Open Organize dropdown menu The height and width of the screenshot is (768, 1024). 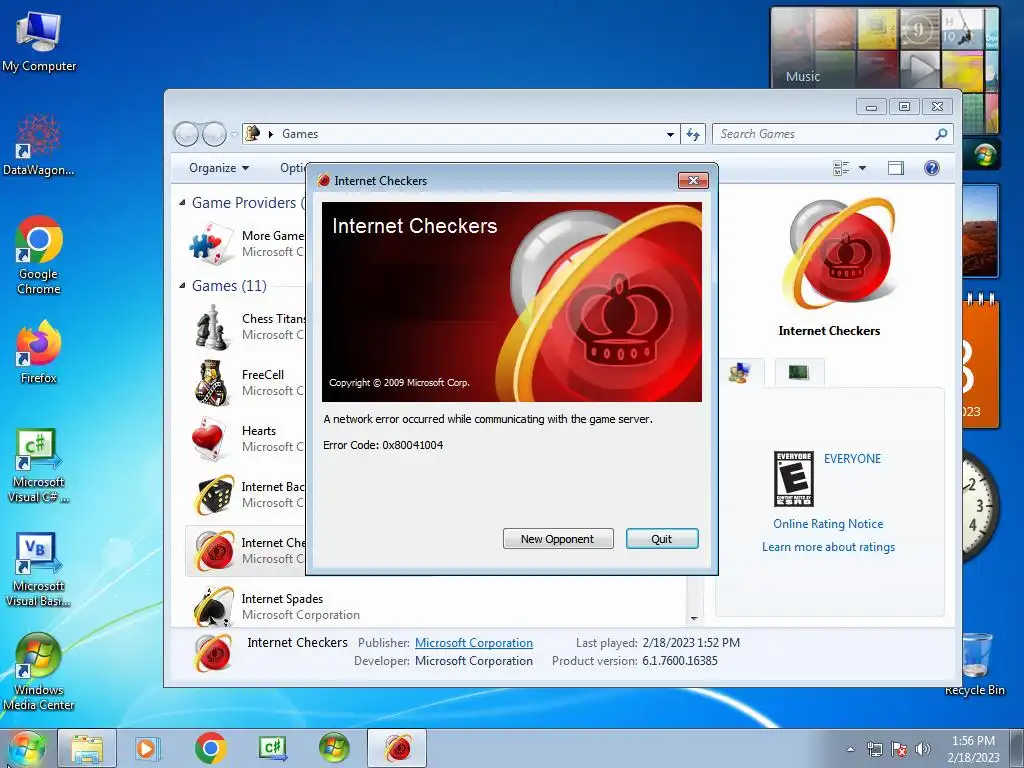(219, 168)
